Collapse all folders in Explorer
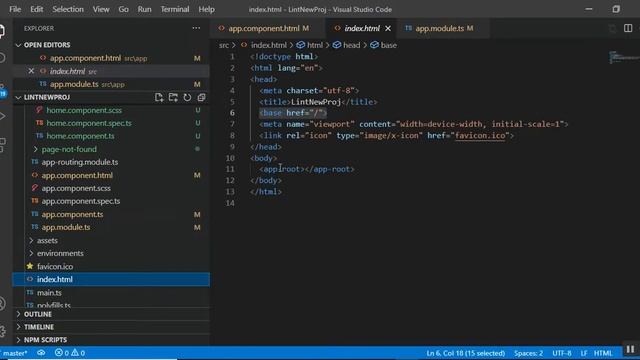 (201, 97)
